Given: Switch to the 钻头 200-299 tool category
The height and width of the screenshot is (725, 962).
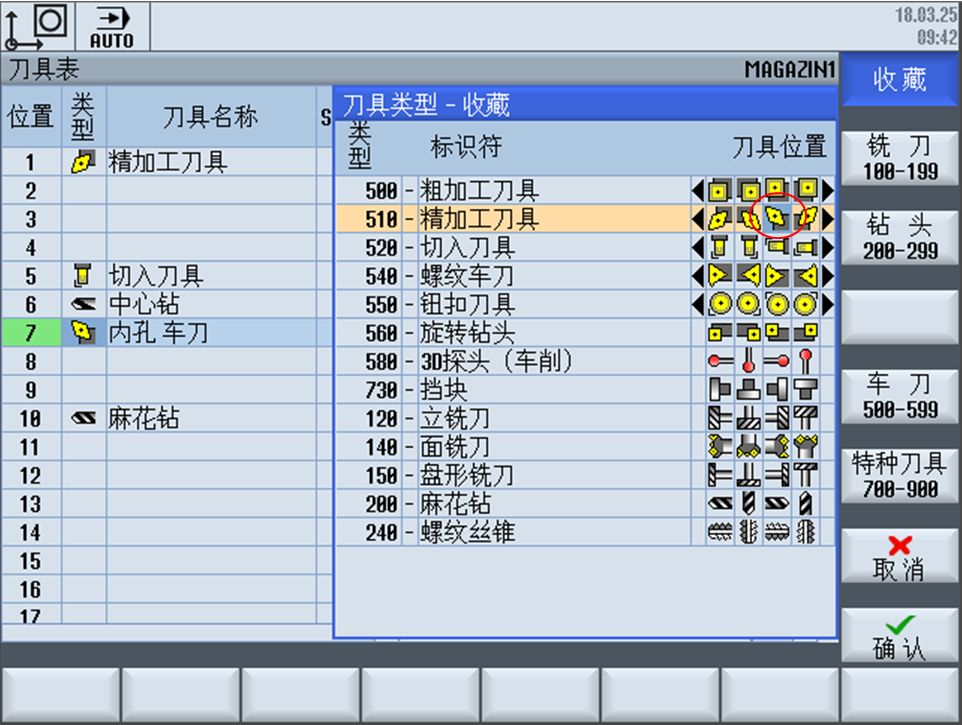Looking at the screenshot, I should [x=900, y=237].
